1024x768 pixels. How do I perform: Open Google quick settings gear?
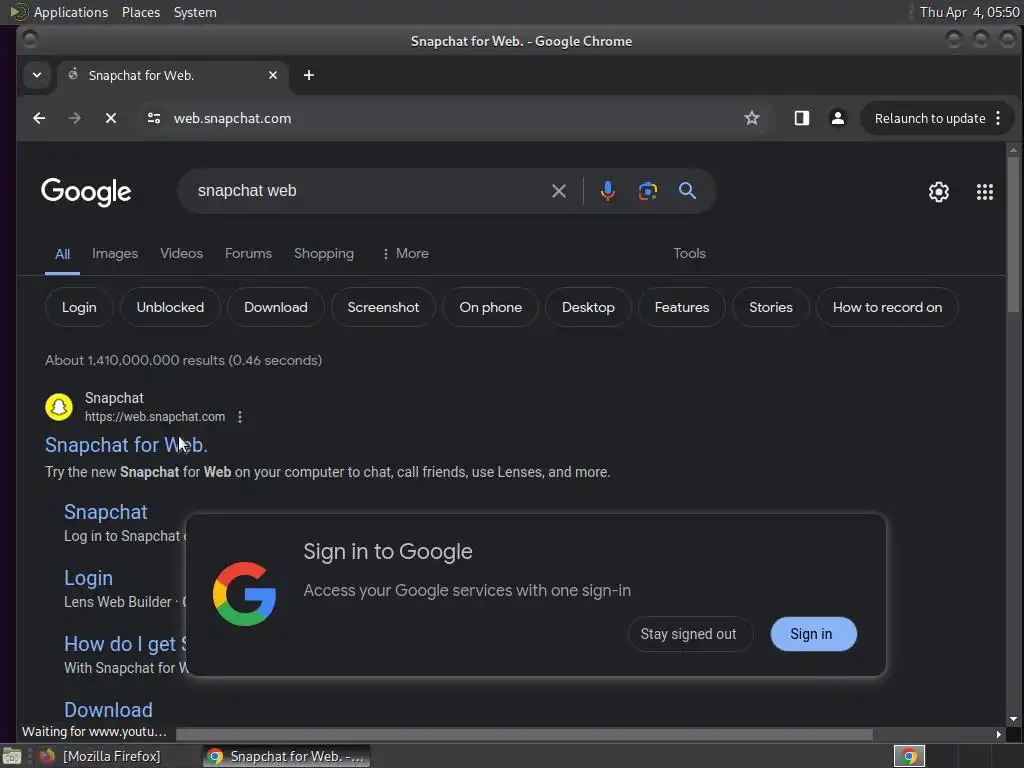pyautogui.click(x=938, y=192)
